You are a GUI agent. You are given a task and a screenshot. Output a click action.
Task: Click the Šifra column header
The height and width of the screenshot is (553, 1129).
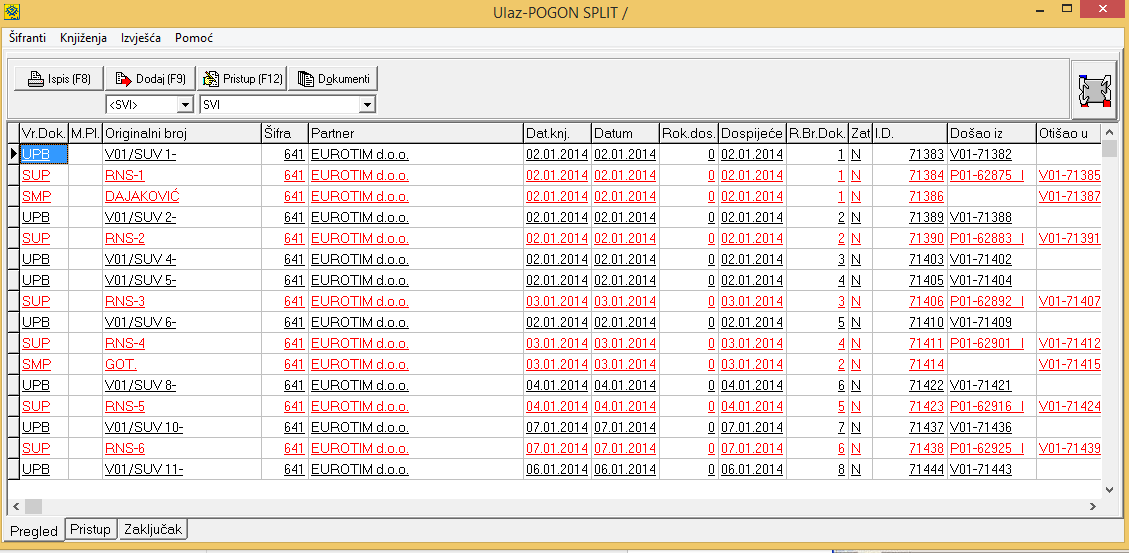tap(285, 133)
